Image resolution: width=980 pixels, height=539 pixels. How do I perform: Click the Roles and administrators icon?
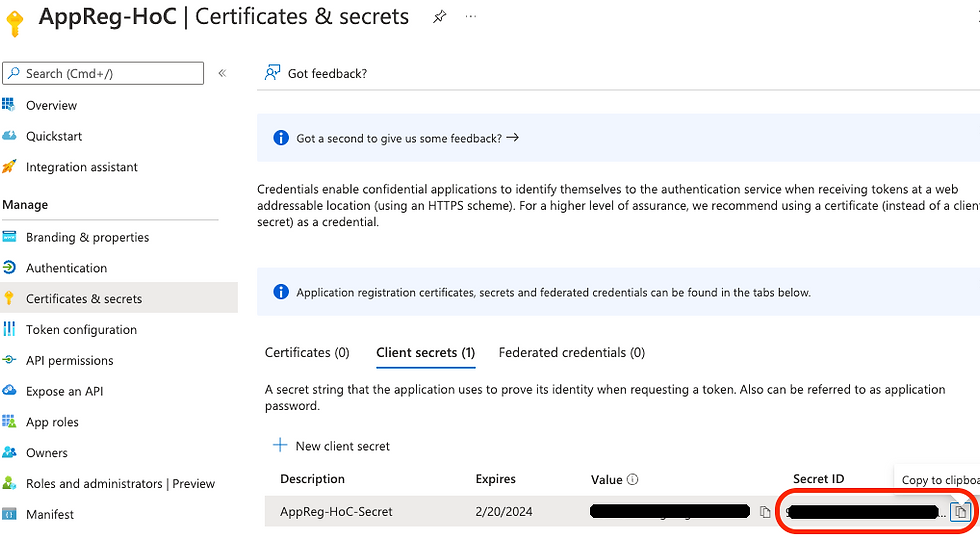tap(9, 483)
